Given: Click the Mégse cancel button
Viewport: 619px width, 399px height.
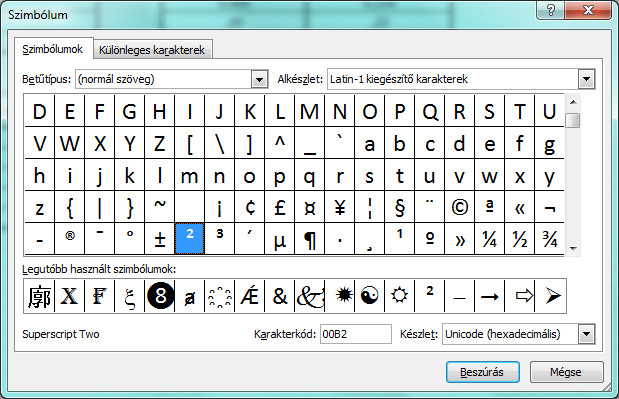Looking at the screenshot, I should click(x=566, y=372).
